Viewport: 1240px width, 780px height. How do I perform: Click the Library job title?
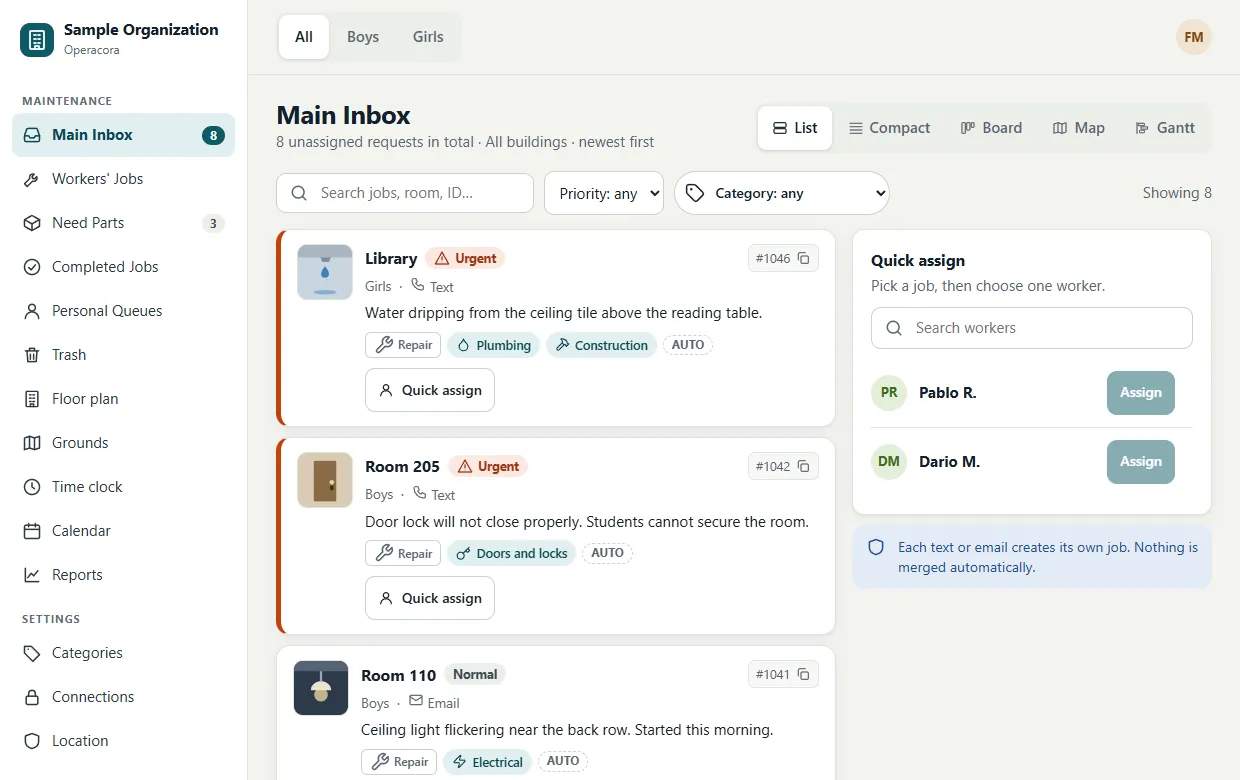(391, 258)
